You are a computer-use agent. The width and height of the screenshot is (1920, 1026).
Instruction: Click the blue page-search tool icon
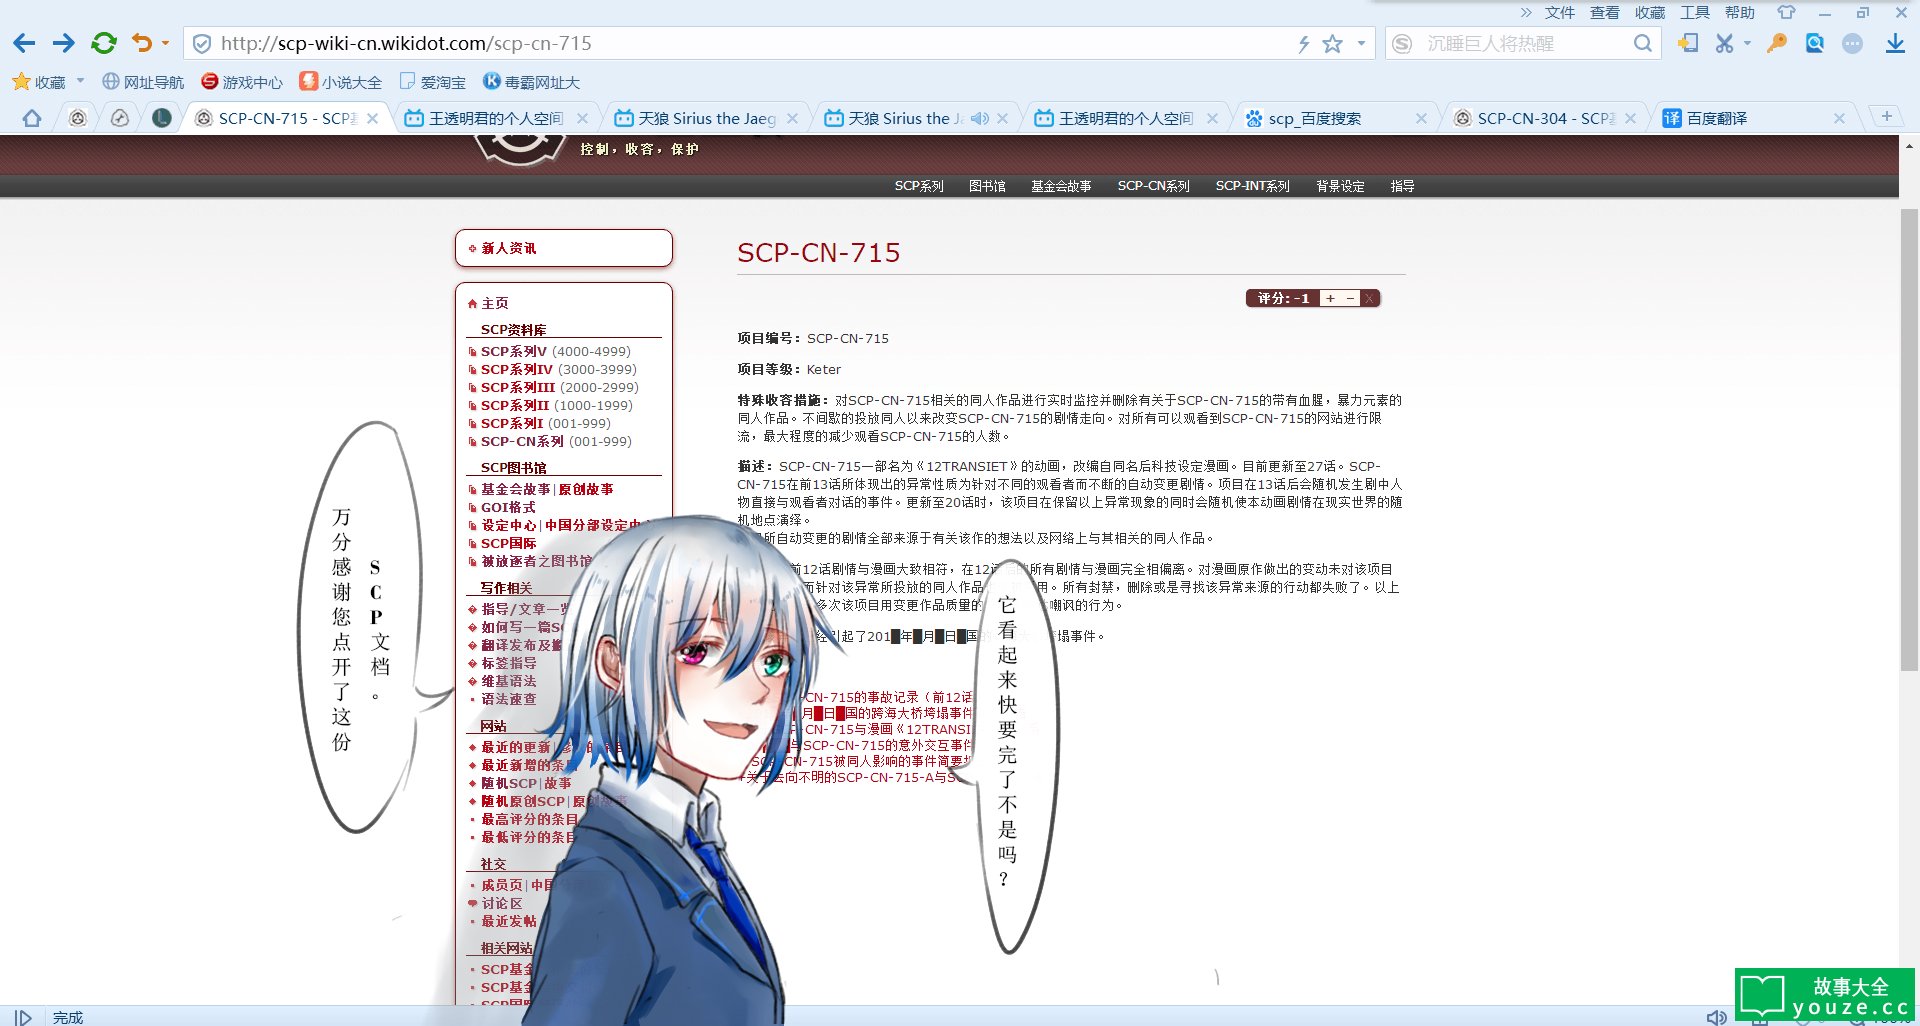click(x=1815, y=43)
